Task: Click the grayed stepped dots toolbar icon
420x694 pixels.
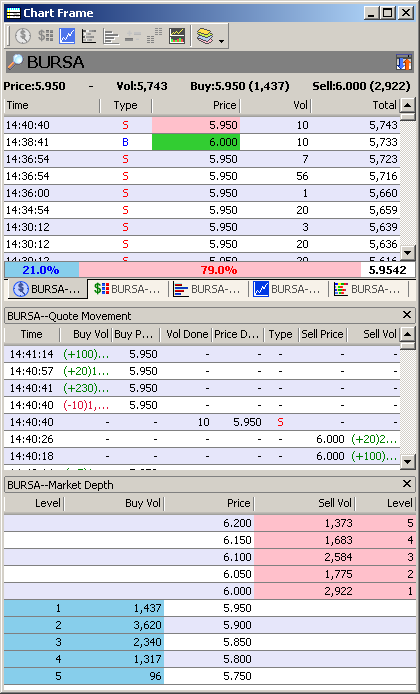Action: click(x=154, y=36)
